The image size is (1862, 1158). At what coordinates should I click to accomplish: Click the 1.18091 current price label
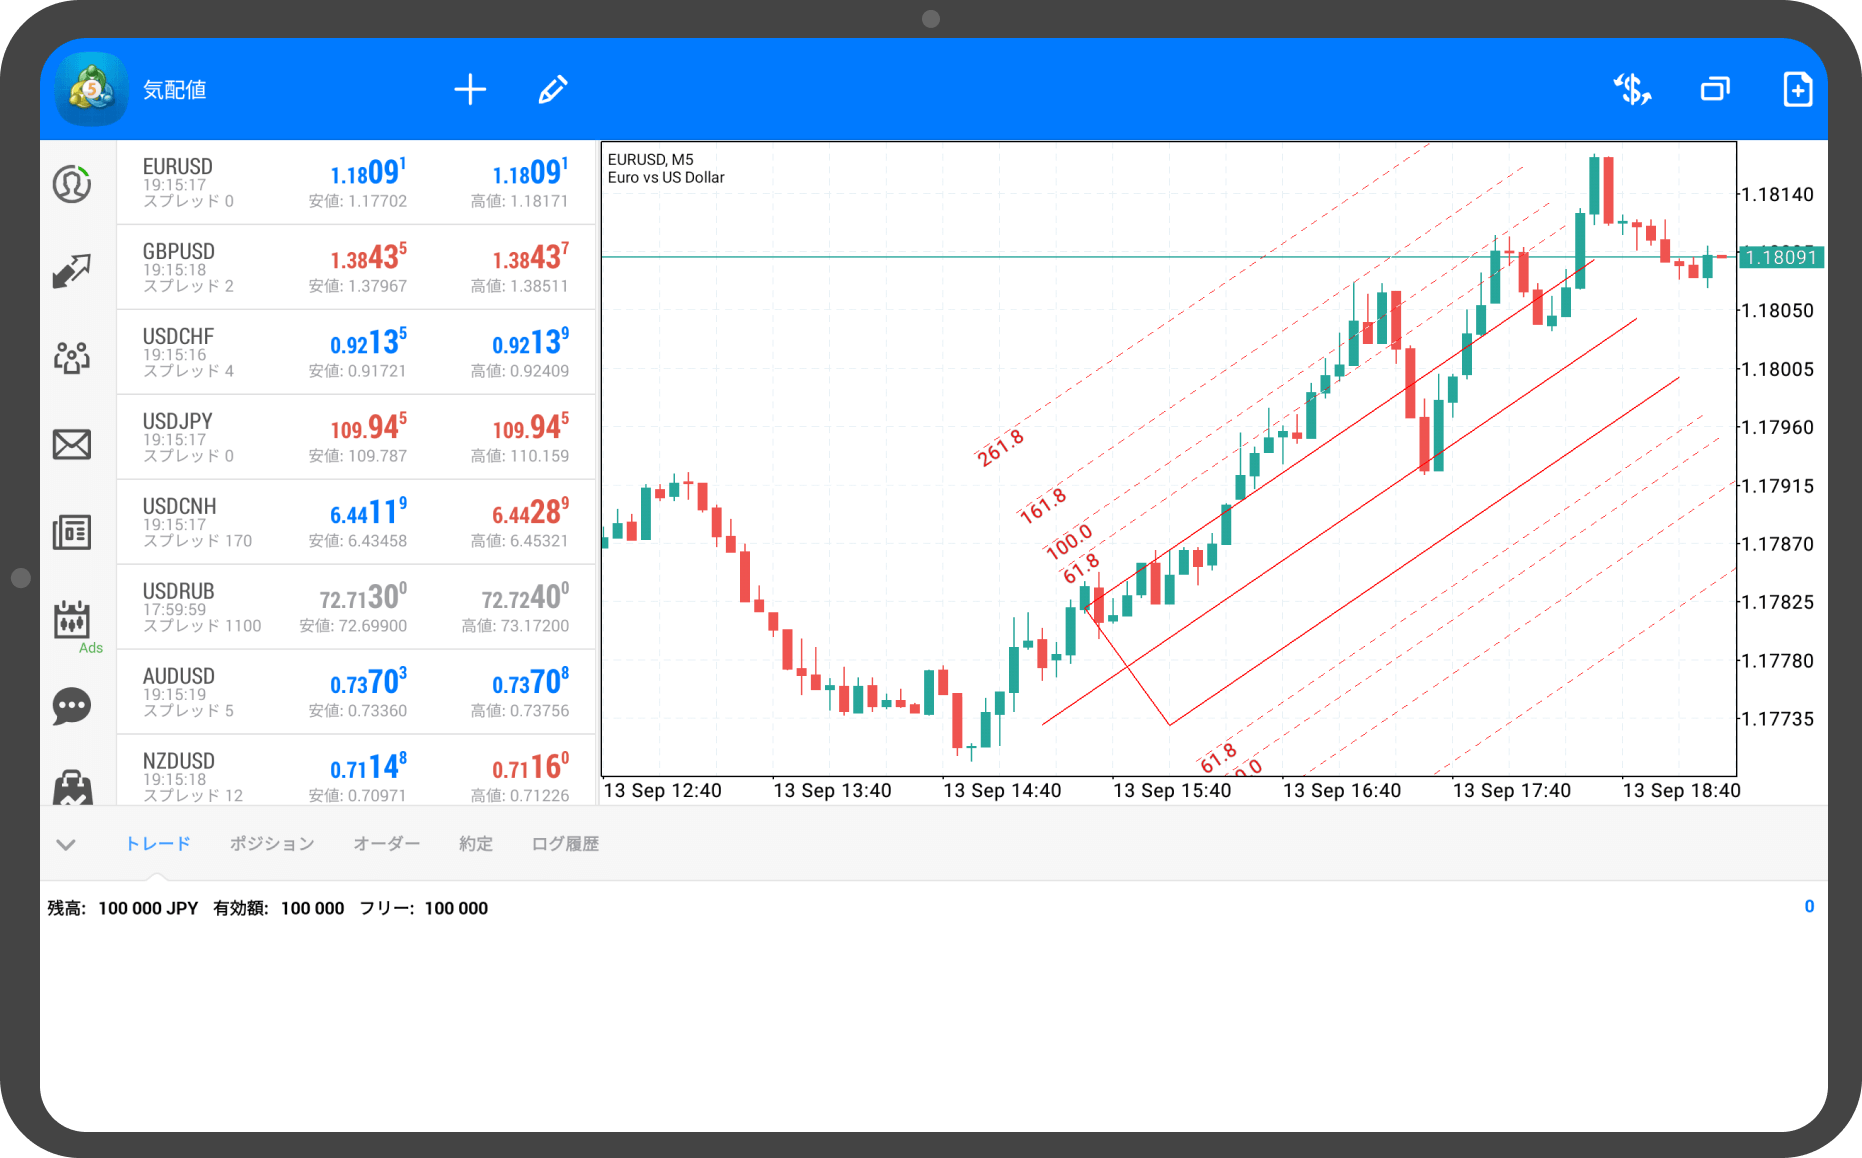1781,257
